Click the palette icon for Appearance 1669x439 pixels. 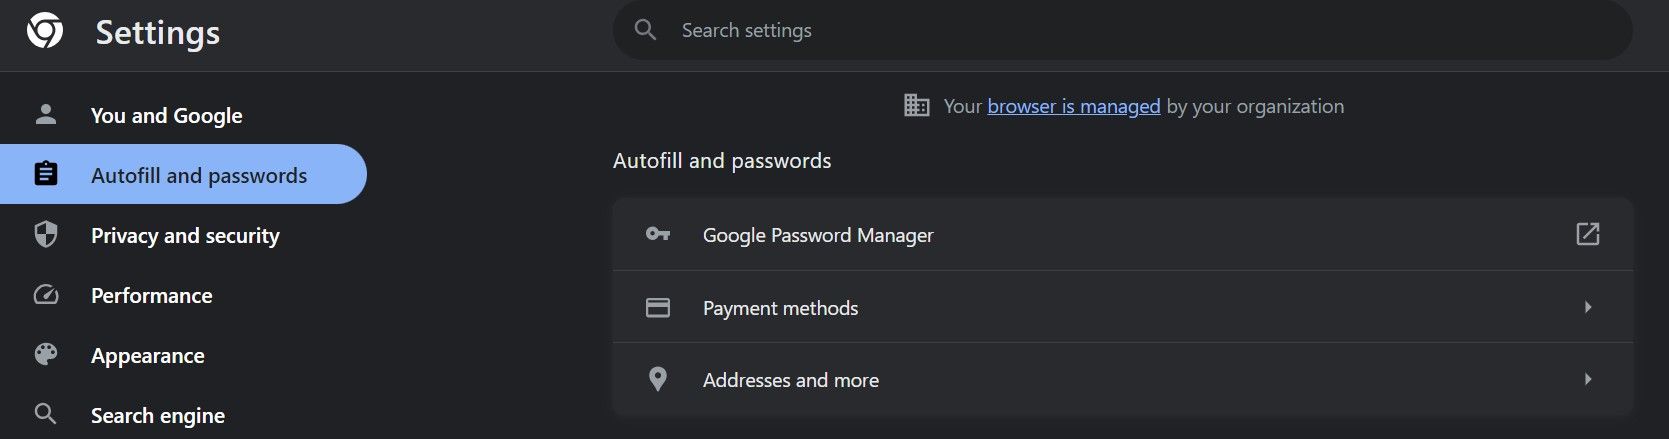pos(46,355)
